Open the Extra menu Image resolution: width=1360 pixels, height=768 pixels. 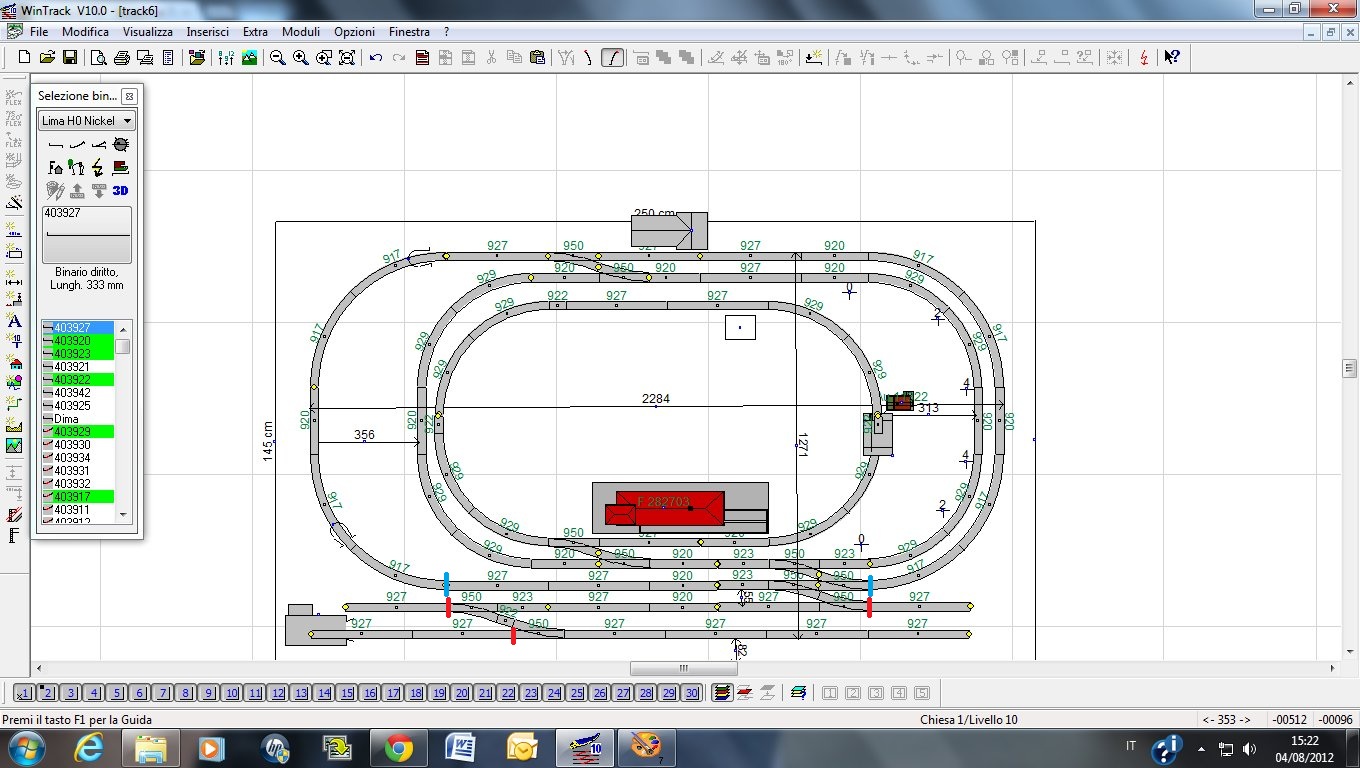pos(255,32)
